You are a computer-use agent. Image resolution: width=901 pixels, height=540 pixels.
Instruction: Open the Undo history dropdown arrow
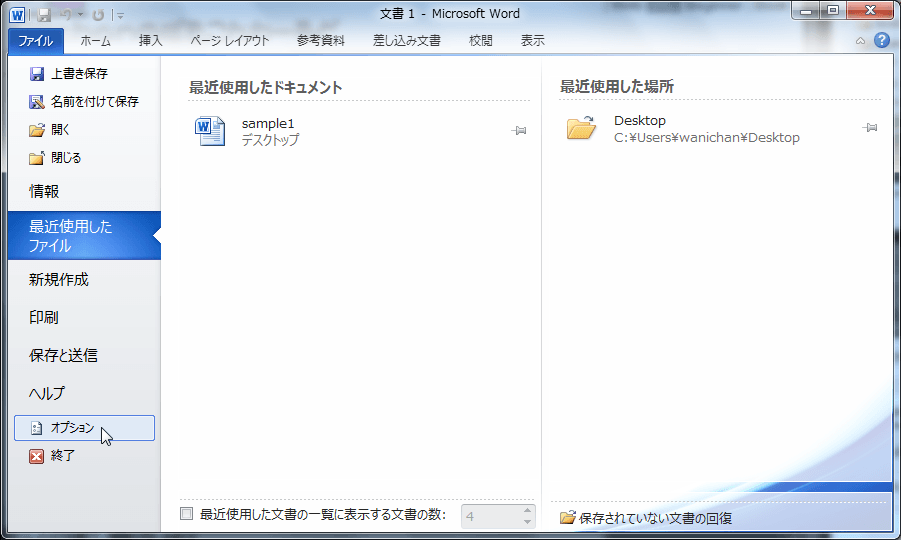tap(80, 15)
